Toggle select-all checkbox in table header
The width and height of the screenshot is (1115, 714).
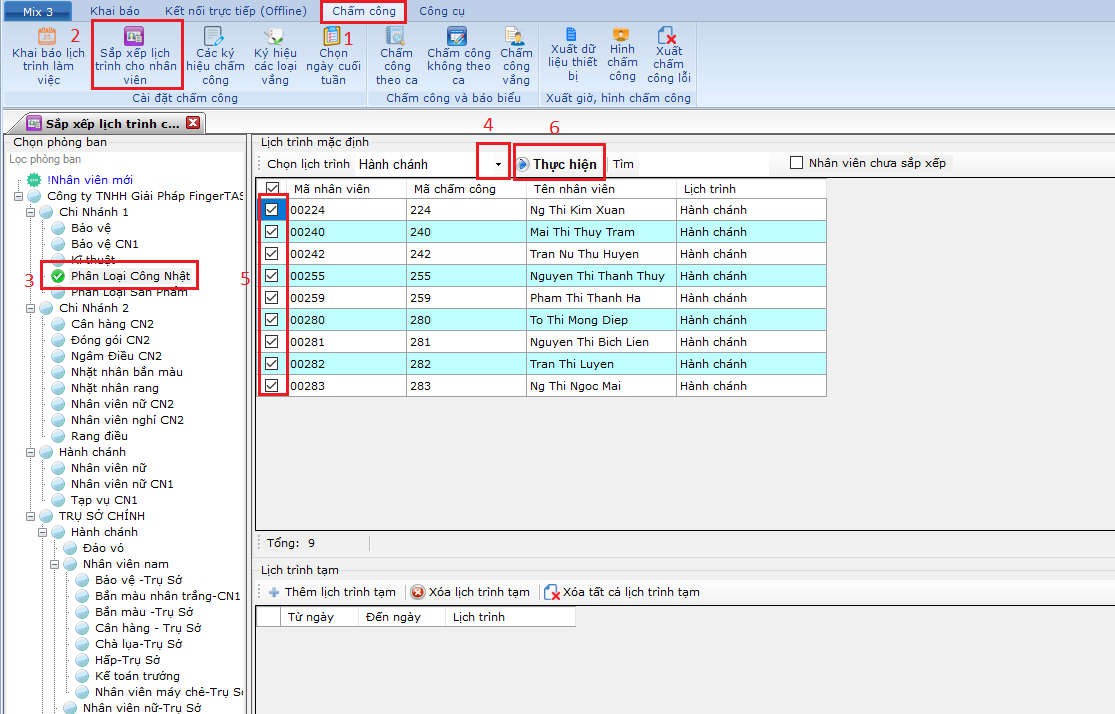pyautogui.click(x=272, y=188)
